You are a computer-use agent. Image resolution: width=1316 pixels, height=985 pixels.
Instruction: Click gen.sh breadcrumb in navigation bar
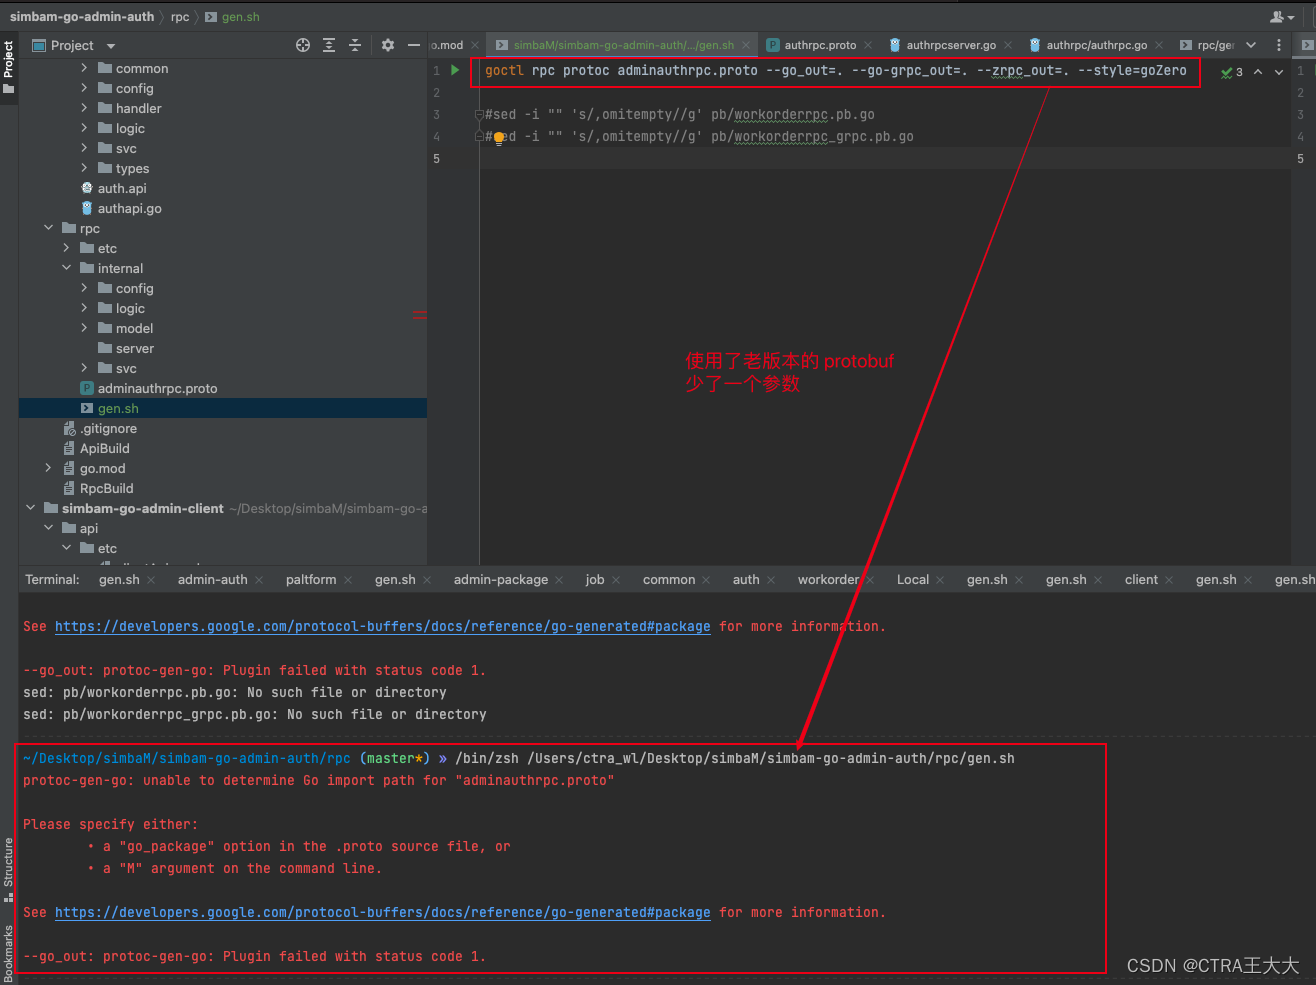pos(241,17)
